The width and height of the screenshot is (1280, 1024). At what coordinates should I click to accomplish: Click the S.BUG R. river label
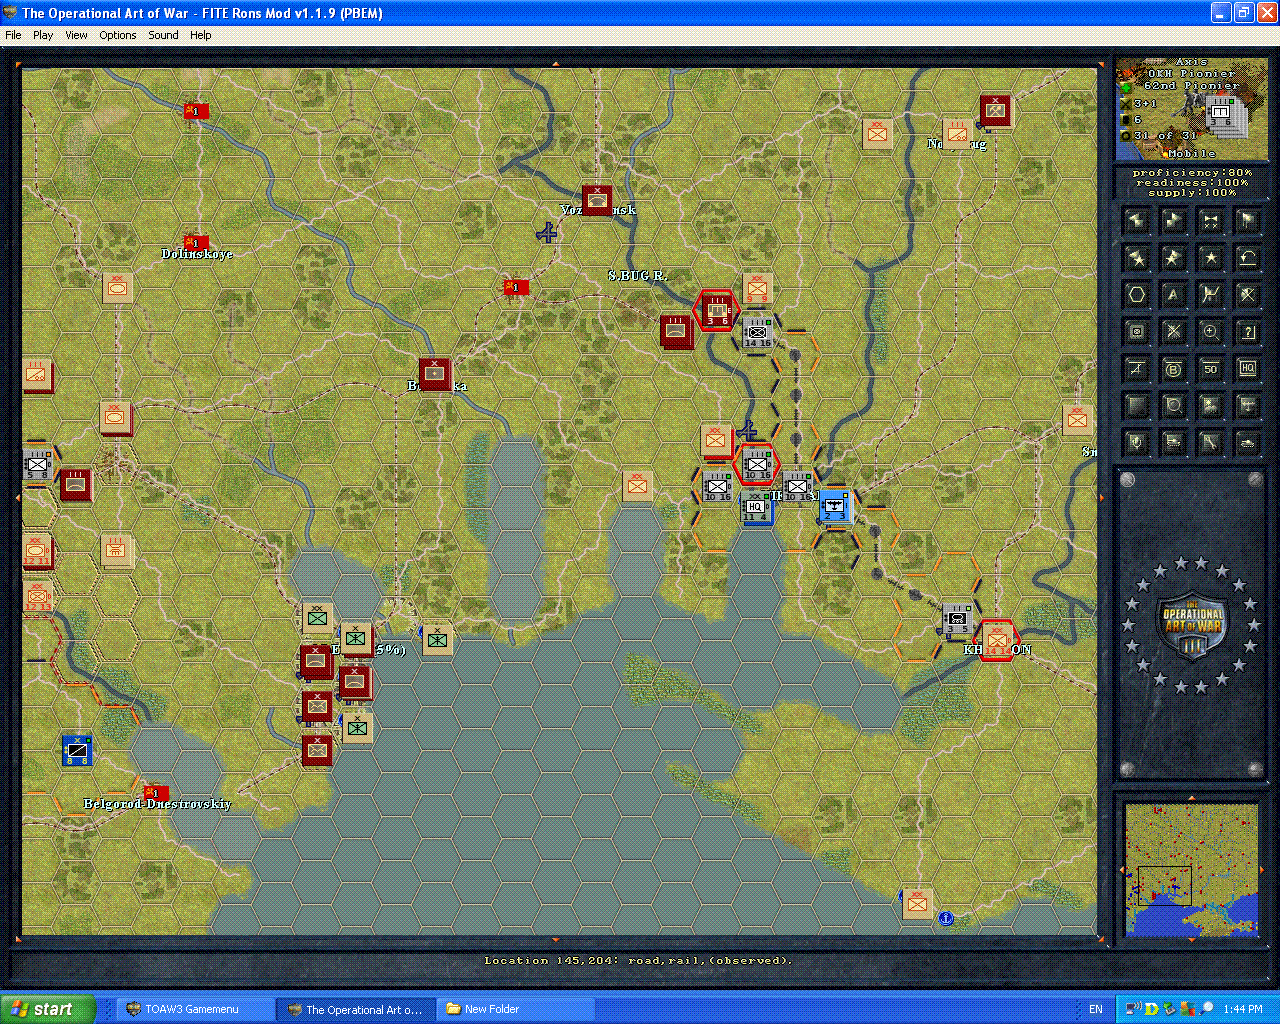[638, 275]
